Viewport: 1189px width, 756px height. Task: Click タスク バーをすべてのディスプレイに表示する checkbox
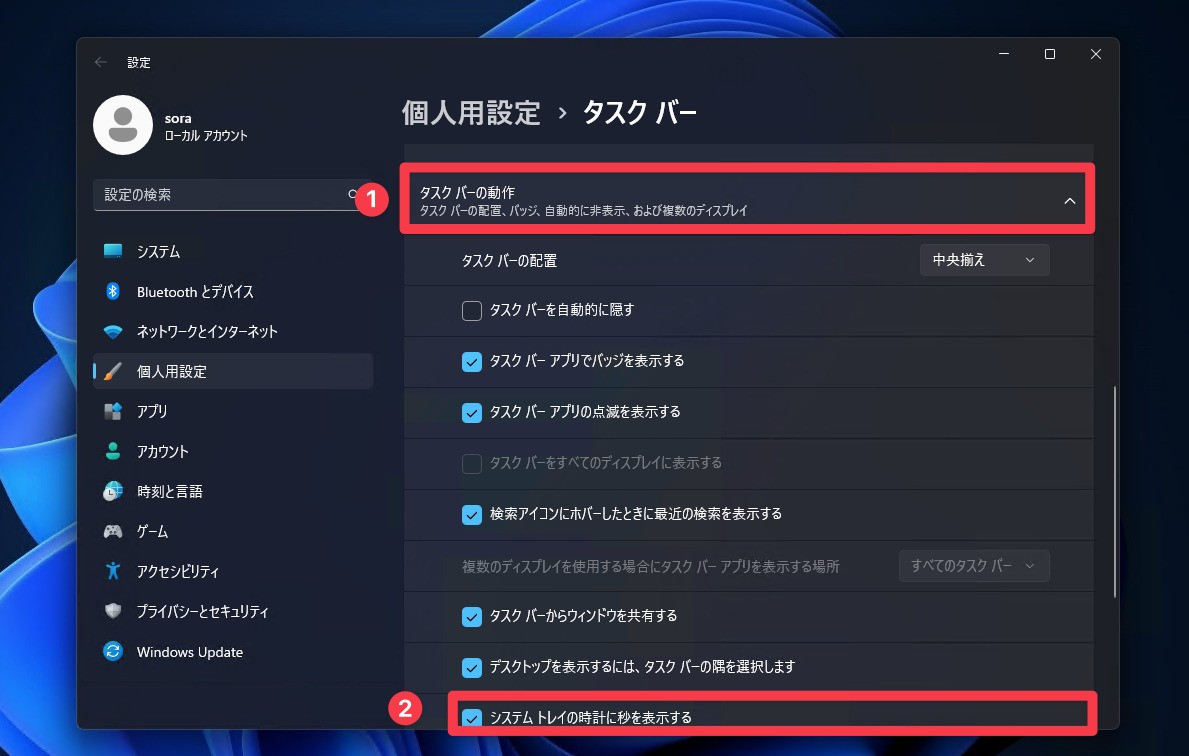click(x=472, y=463)
